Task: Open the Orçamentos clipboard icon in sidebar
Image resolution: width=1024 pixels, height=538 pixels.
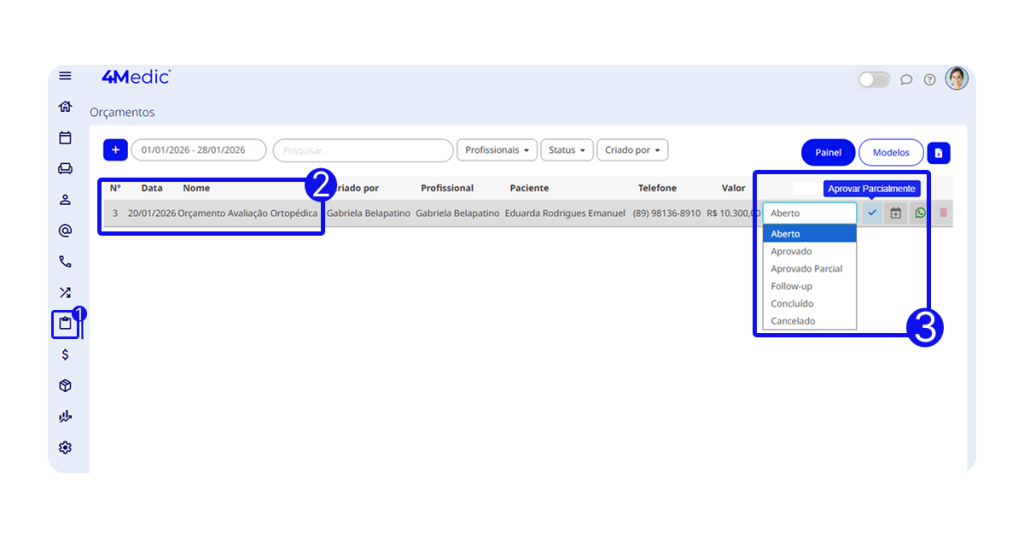Action: coord(65,324)
